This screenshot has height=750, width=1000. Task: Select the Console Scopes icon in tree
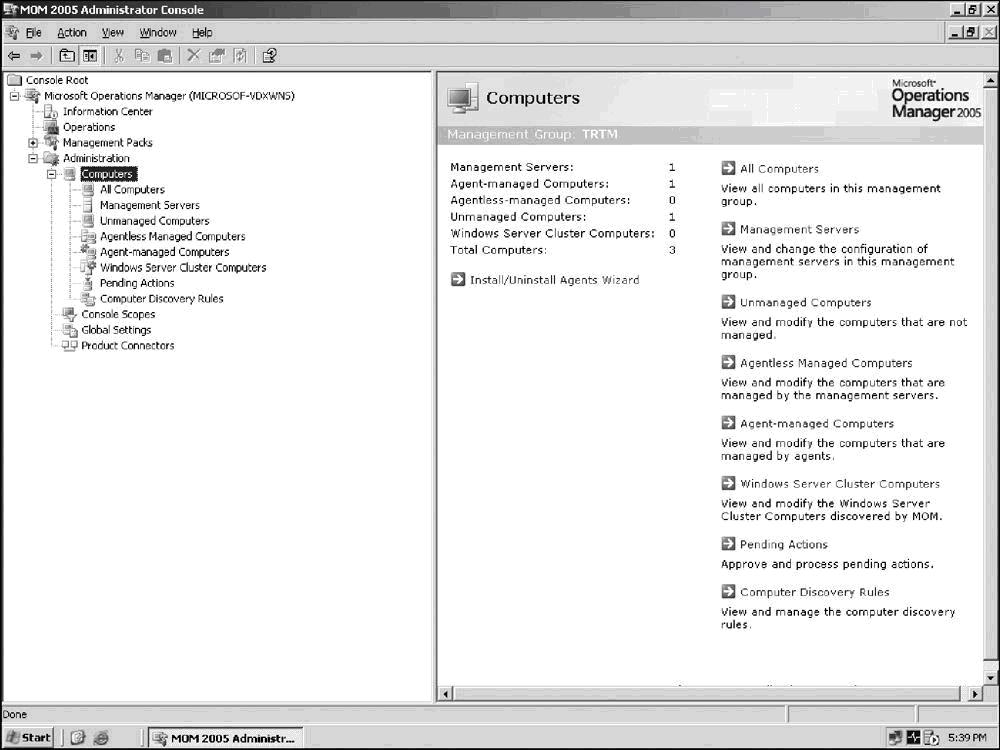70,314
